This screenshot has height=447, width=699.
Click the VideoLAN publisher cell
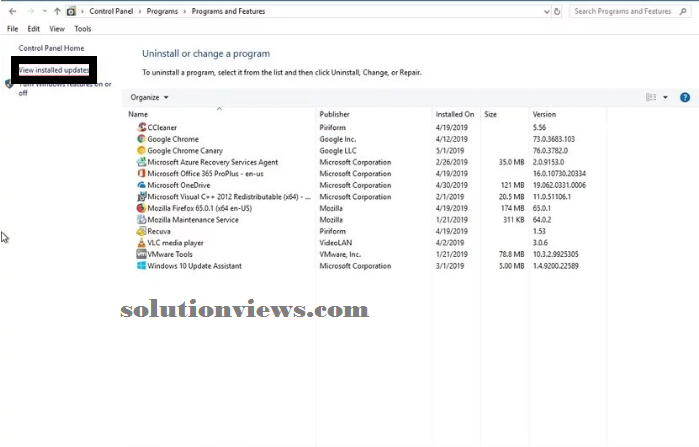[336, 243]
